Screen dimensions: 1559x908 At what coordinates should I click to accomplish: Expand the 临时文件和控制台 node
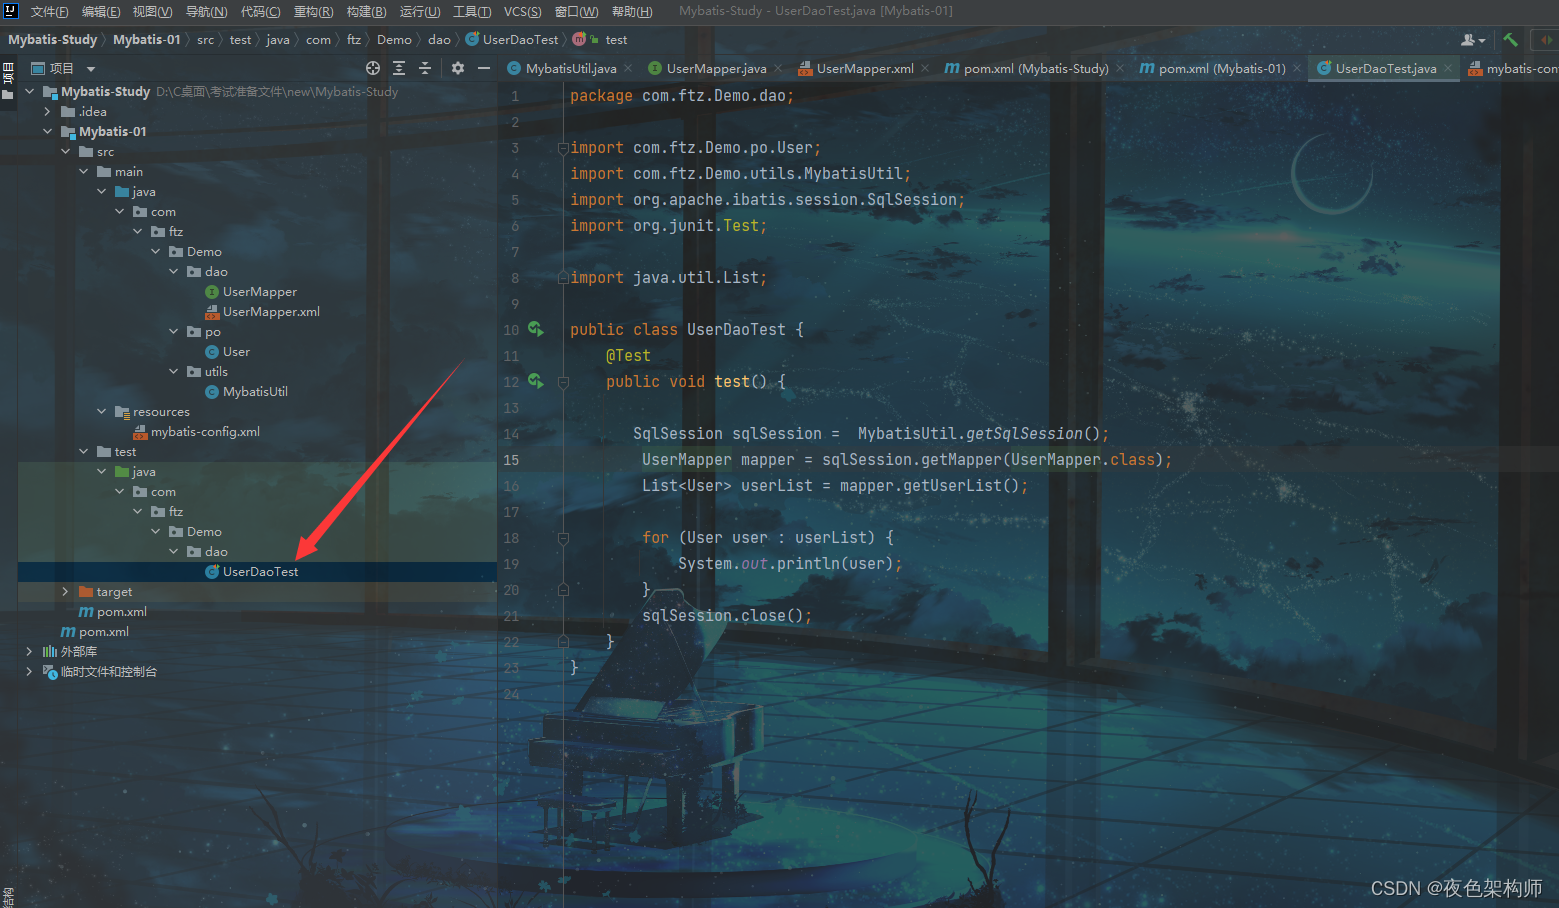pyautogui.click(x=29, y=672)
